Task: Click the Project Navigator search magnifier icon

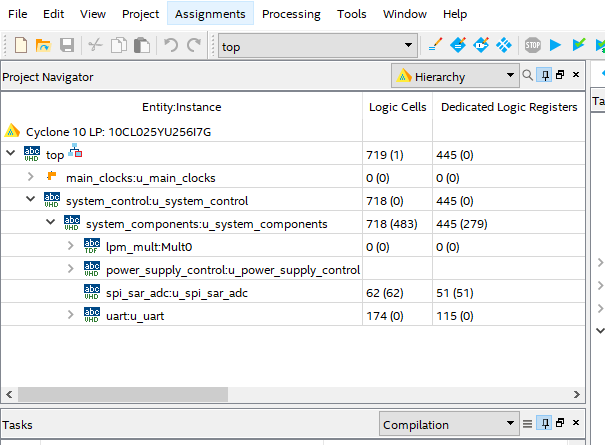Action: click(x=527, y=75)
